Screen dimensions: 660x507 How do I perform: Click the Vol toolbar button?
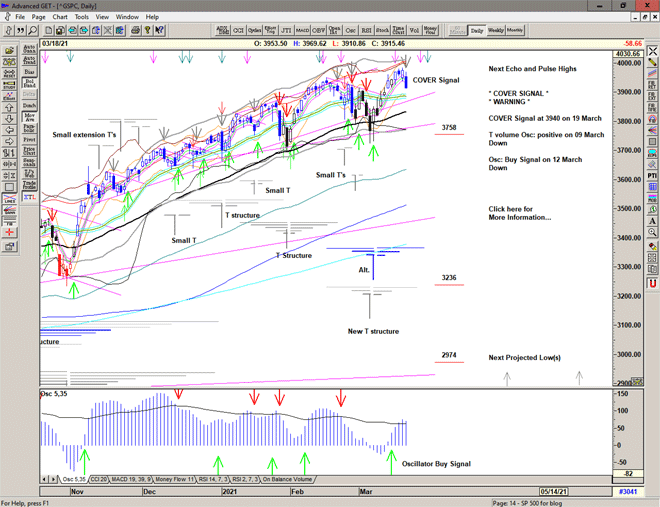tap(414, 30)
